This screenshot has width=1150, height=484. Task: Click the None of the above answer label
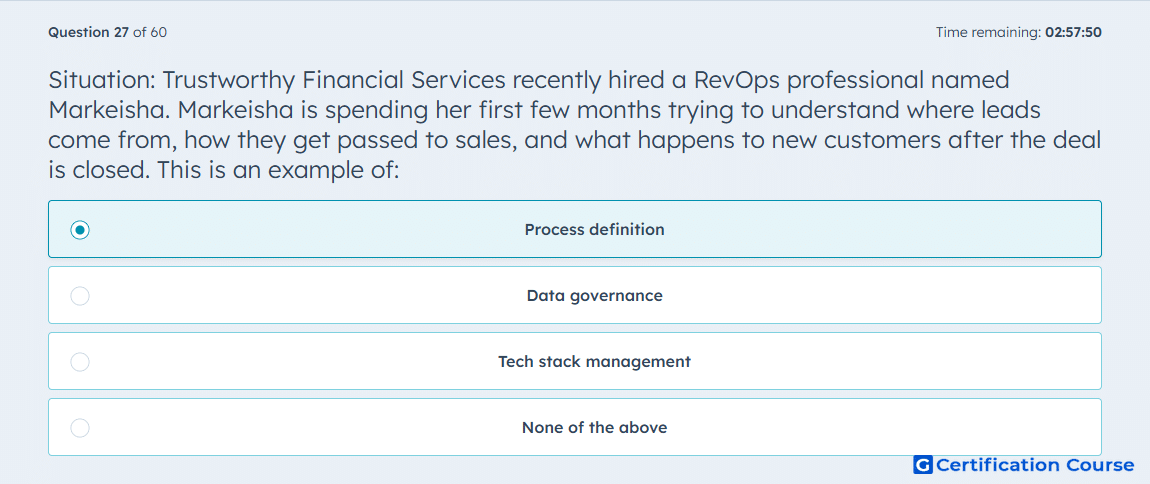coord(594,428)
